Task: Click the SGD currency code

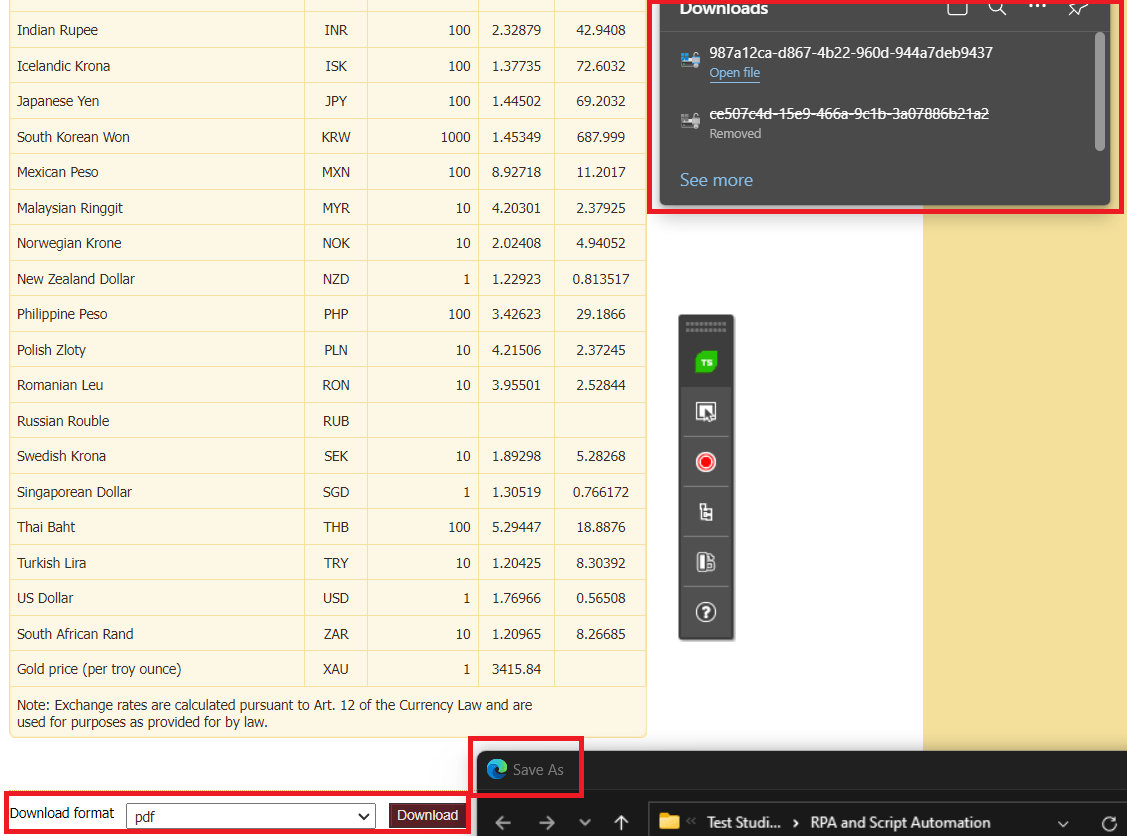Action: coord(336,492)
